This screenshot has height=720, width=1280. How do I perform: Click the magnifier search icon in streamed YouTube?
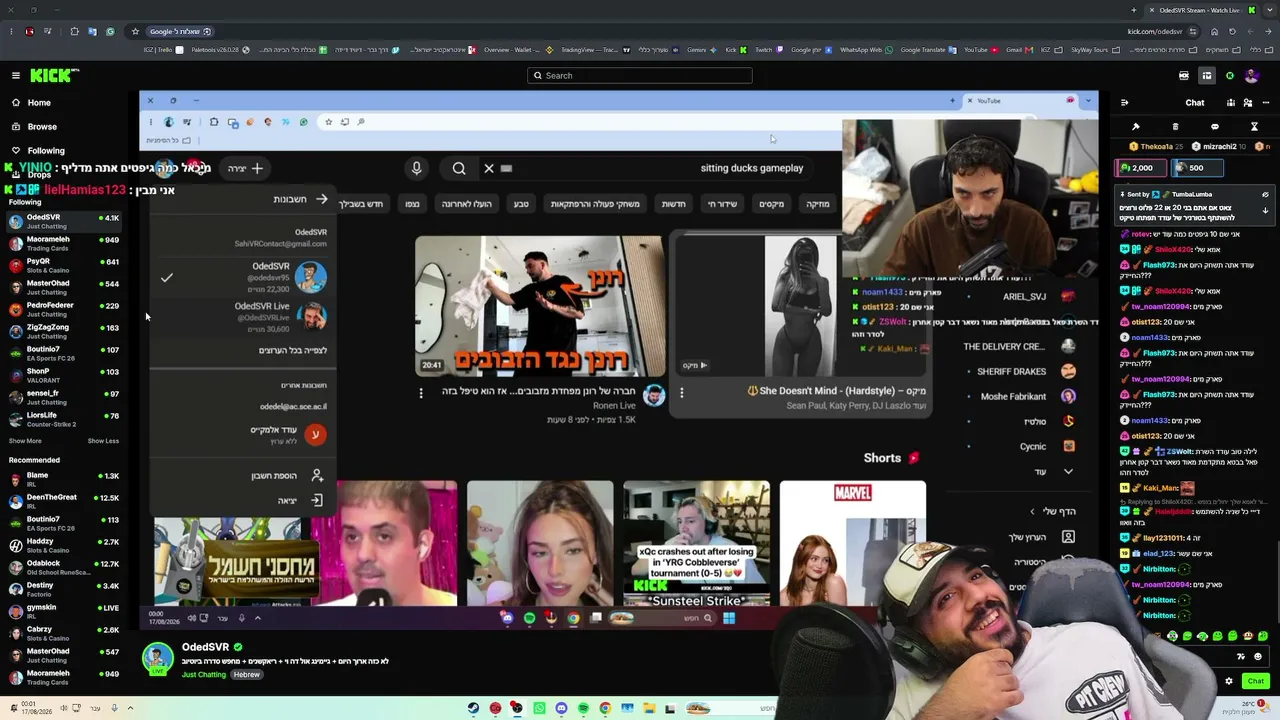coord(459,168)
